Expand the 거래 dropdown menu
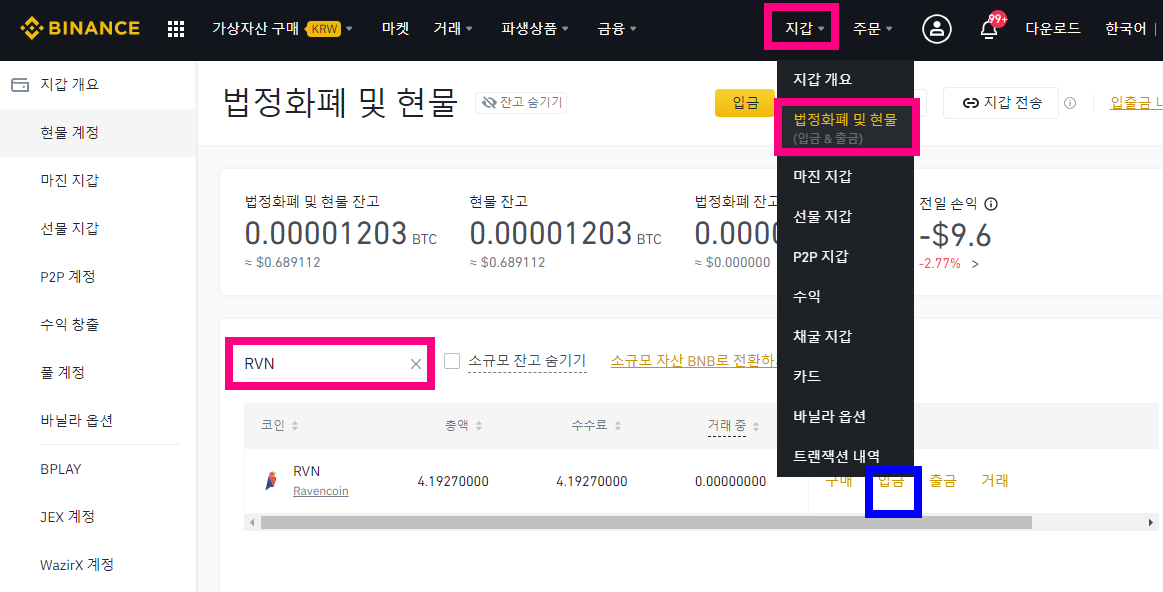This screenshot has height=592, width=1163. [x=453, y=29]
